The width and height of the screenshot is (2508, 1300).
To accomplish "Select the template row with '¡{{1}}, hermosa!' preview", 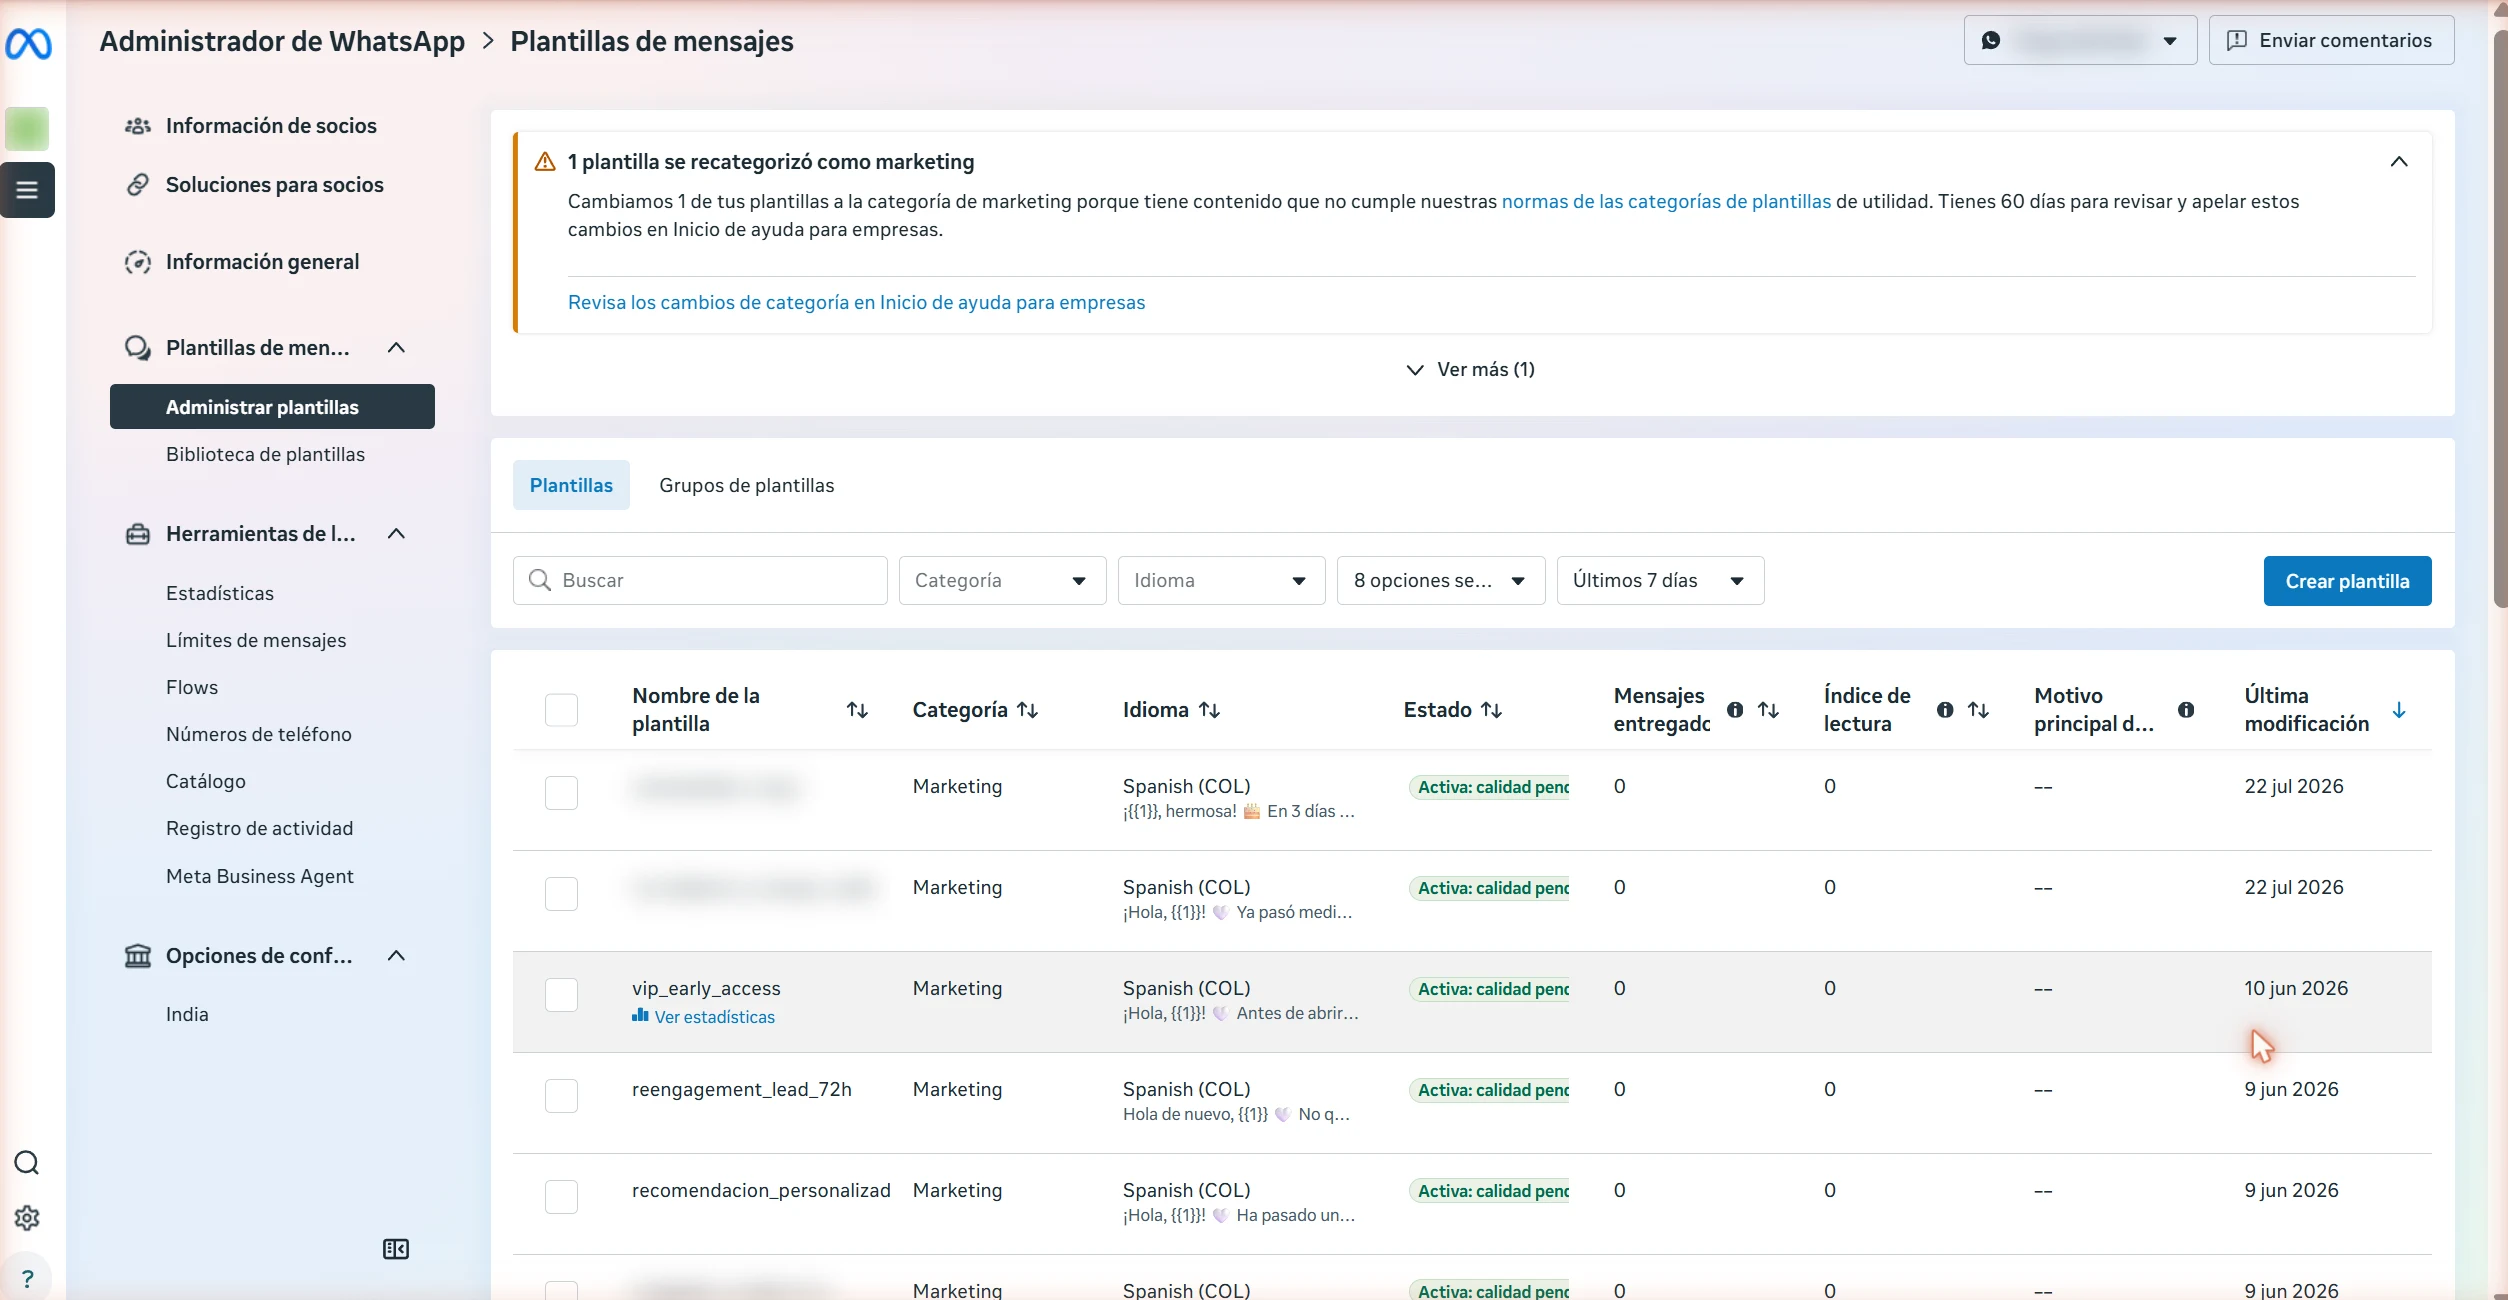I will 561,793.
